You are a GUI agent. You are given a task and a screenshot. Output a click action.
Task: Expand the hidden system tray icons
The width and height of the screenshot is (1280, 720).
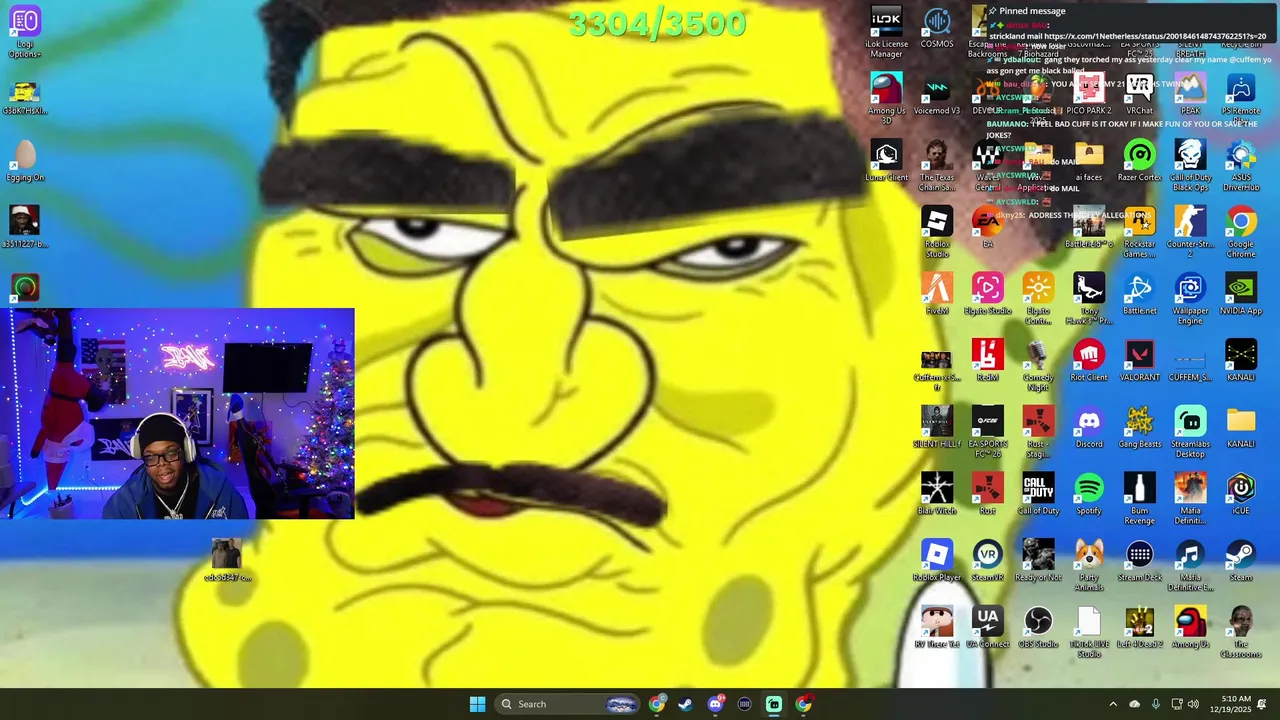(x=1113, y=704)
